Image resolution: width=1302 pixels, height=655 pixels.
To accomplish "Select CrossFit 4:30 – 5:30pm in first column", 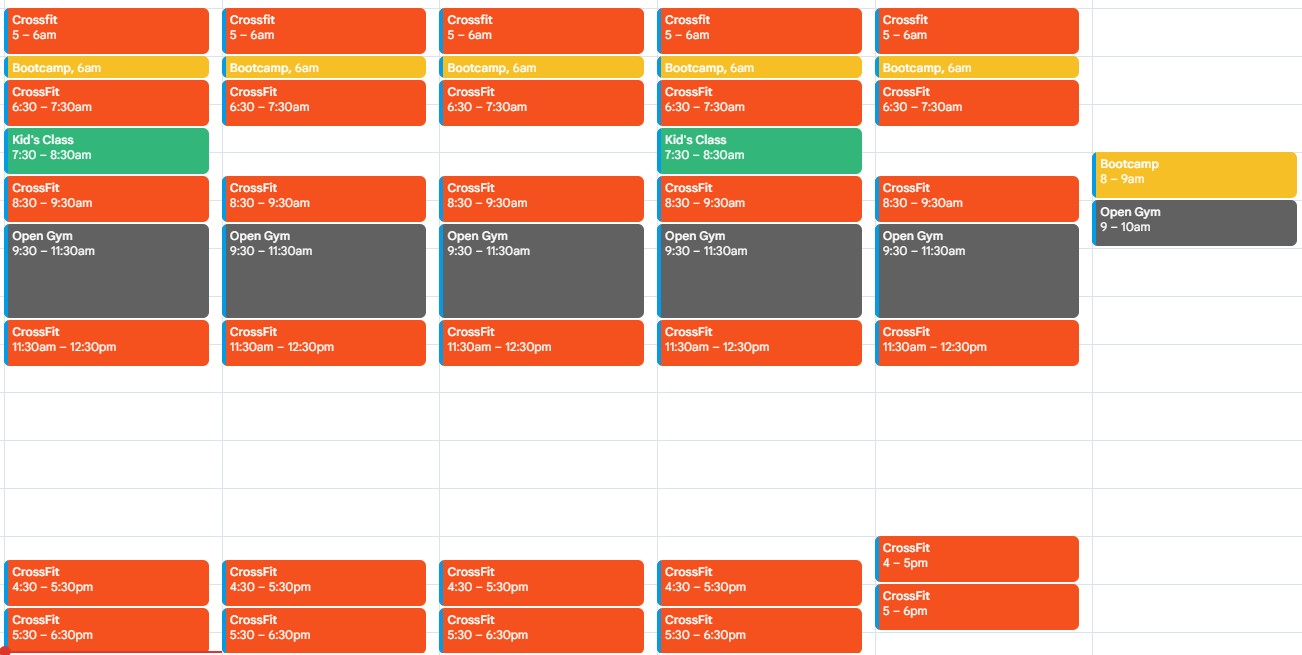I will point(107,583).
